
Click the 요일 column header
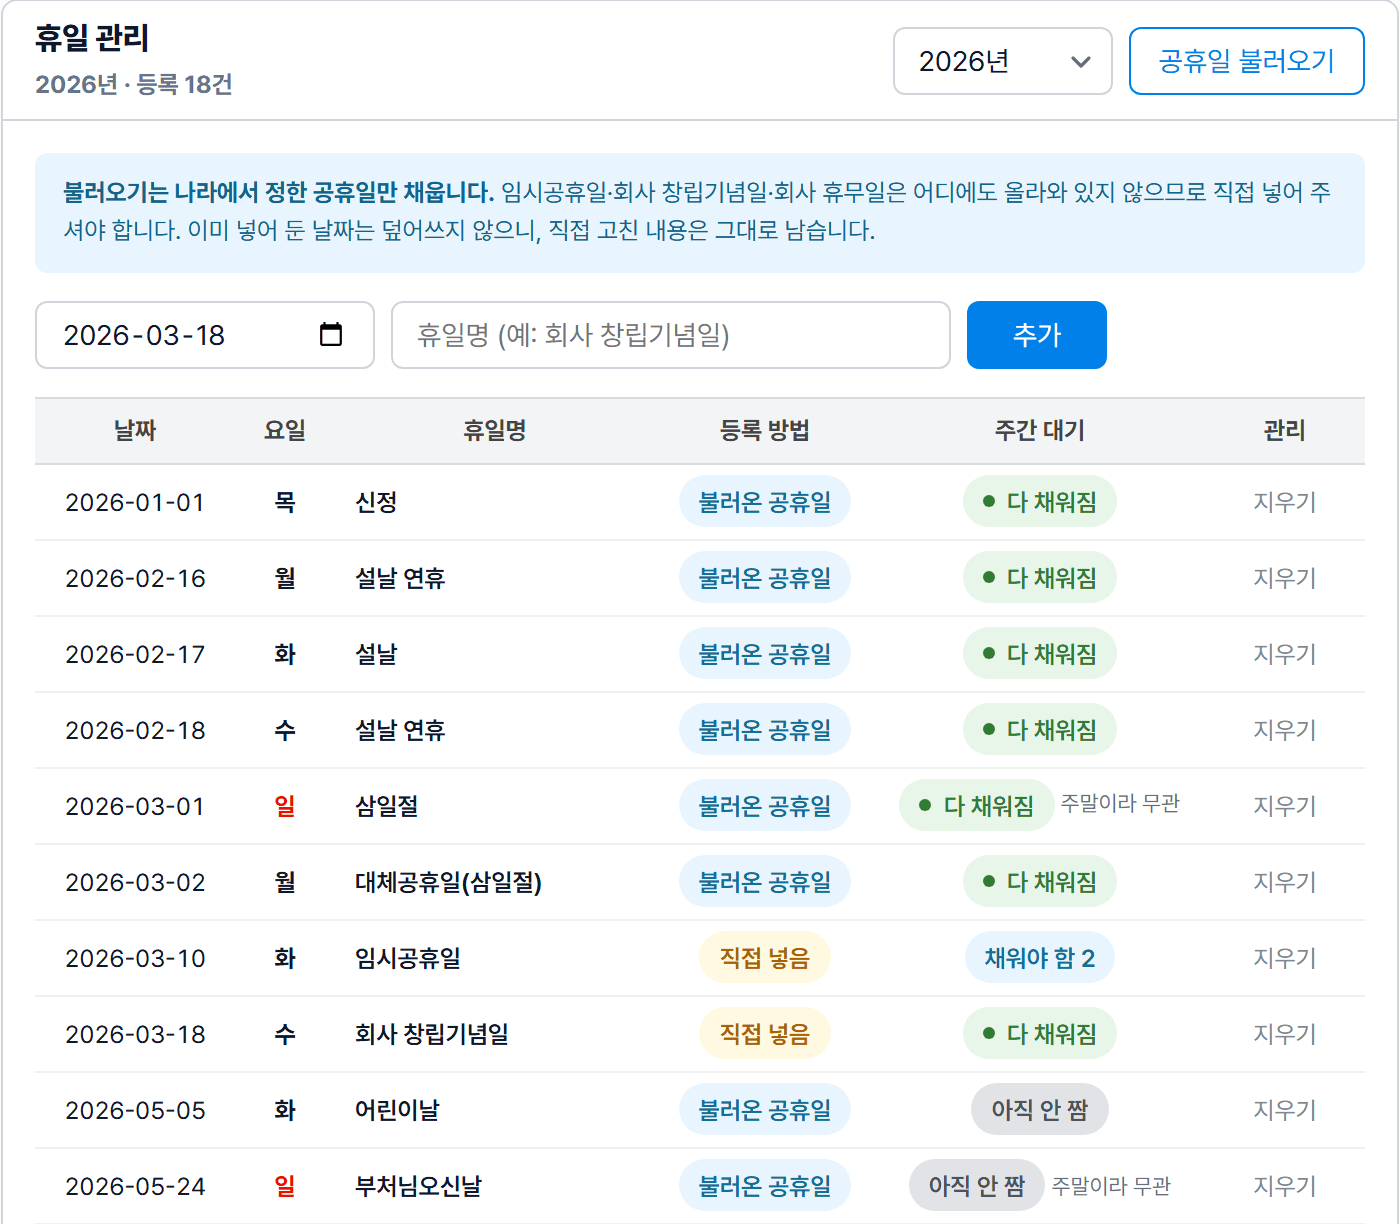click(285, 431)
